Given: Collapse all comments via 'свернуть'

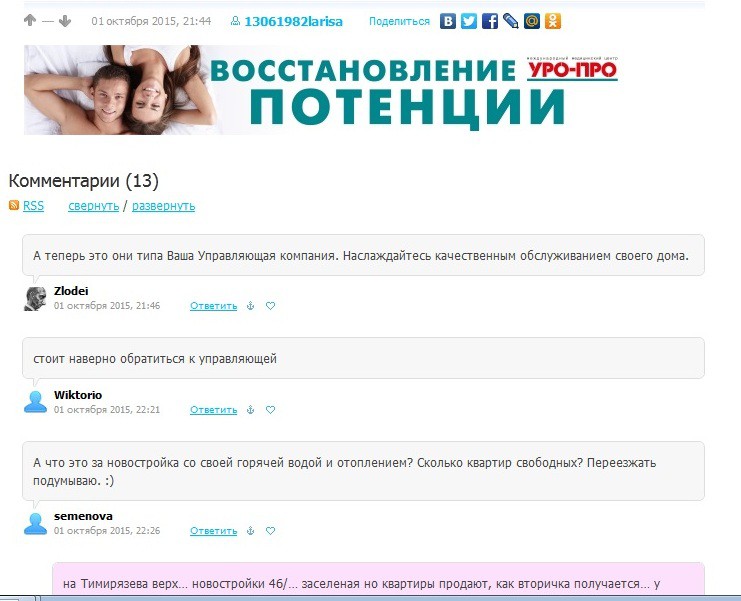Looking at the screenshot, I should pos(93,206).
